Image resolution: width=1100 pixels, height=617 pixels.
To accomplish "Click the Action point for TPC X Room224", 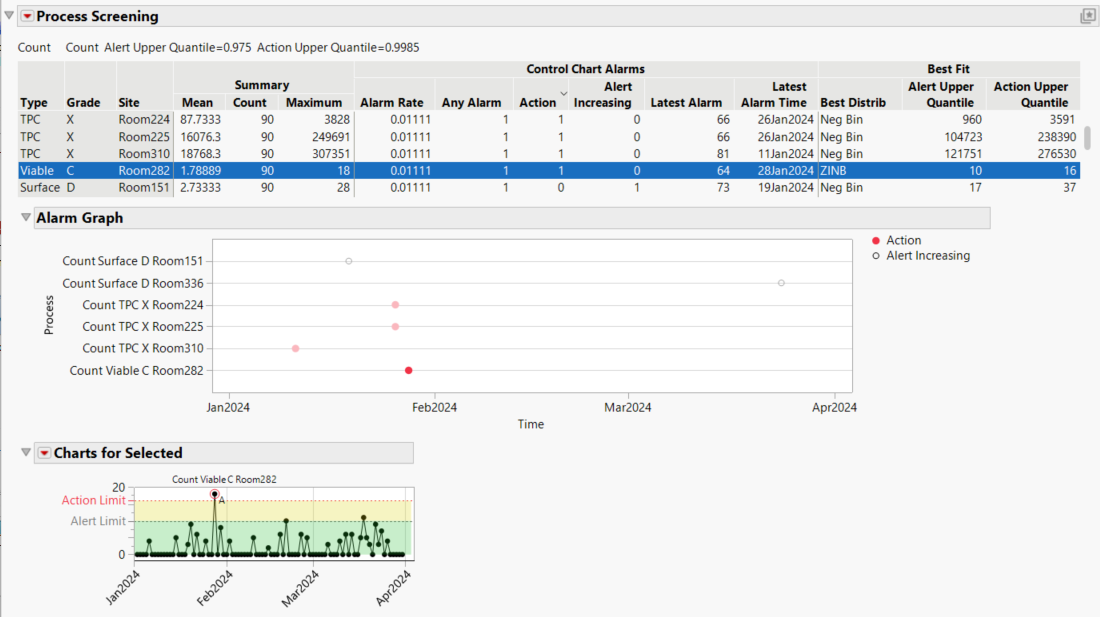I will (395, 305).
